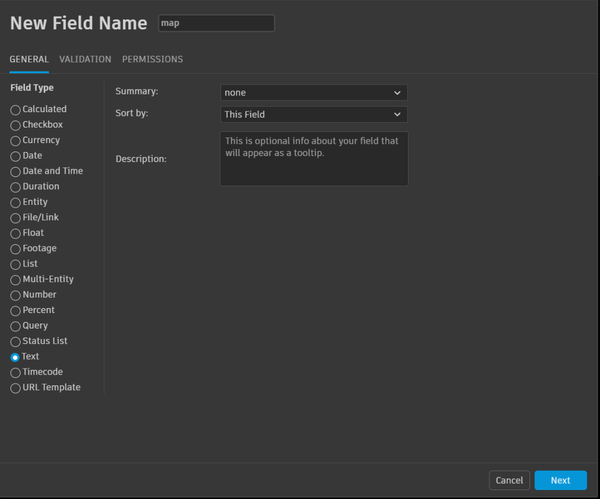Select the Footage field type
Viewport: 600px width, 499px height.
(x=15, y=249)
